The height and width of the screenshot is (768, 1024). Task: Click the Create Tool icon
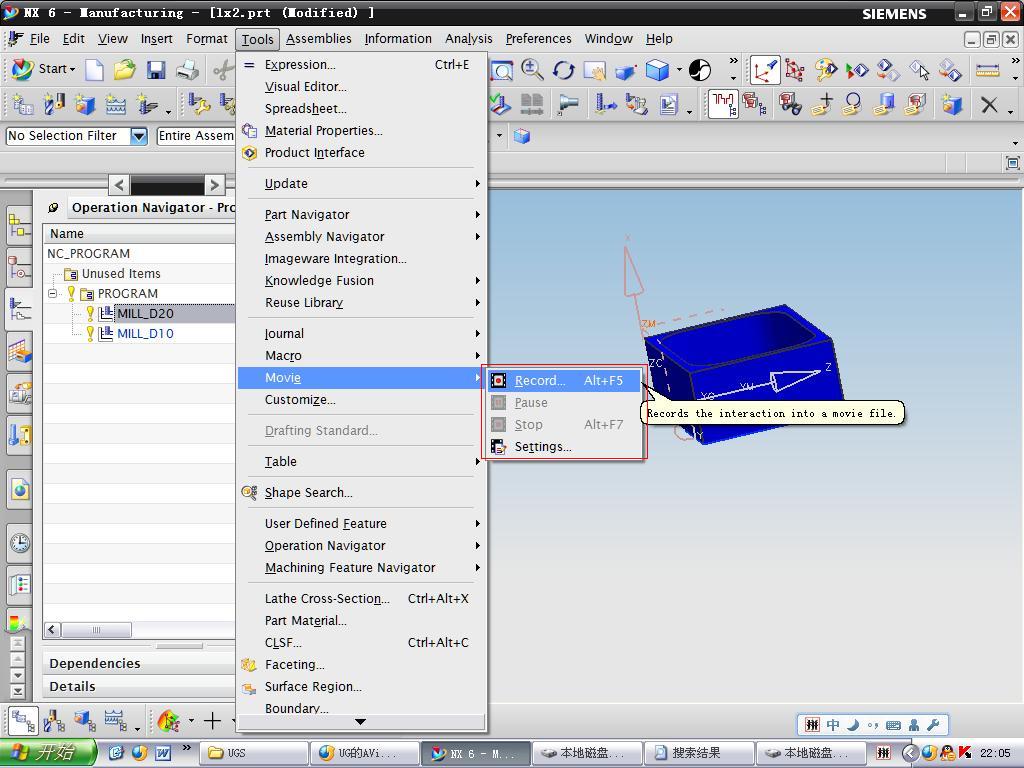(54, 104)
